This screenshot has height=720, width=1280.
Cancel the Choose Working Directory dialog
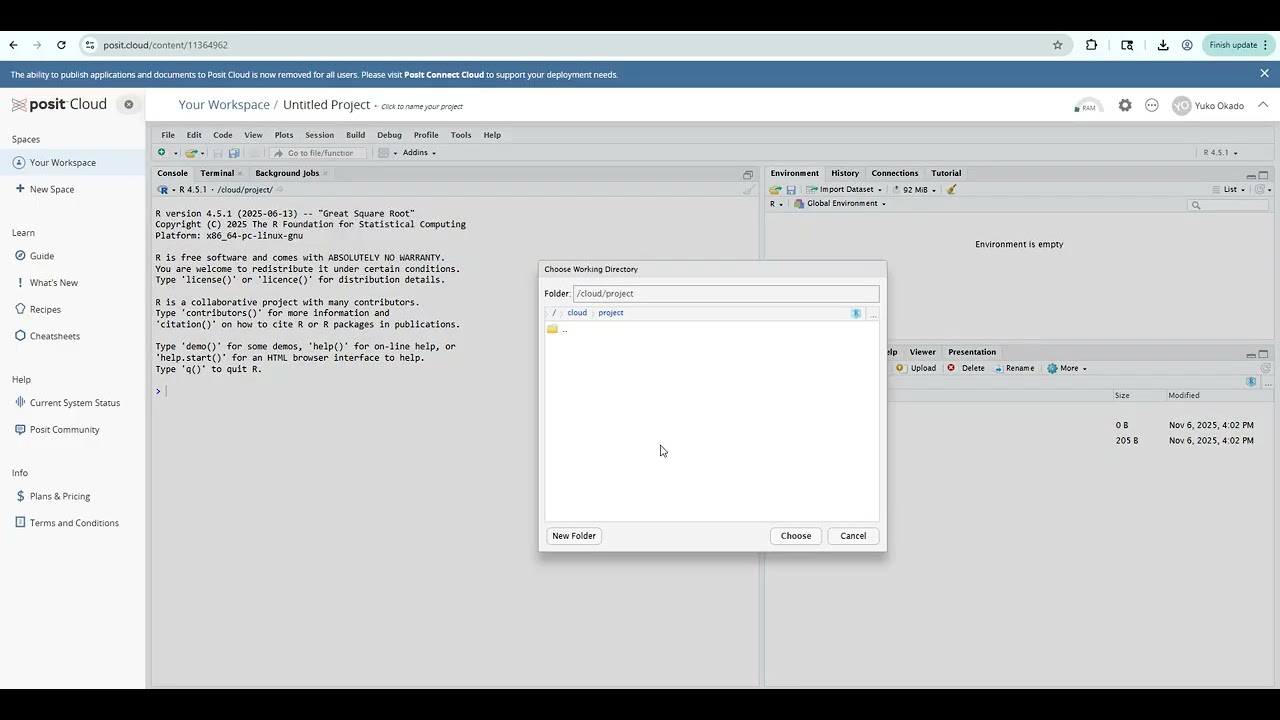point(853,536)
